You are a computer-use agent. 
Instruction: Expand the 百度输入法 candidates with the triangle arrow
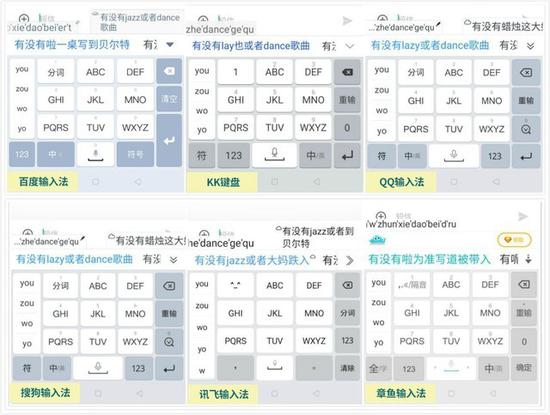tap(170, 45)
